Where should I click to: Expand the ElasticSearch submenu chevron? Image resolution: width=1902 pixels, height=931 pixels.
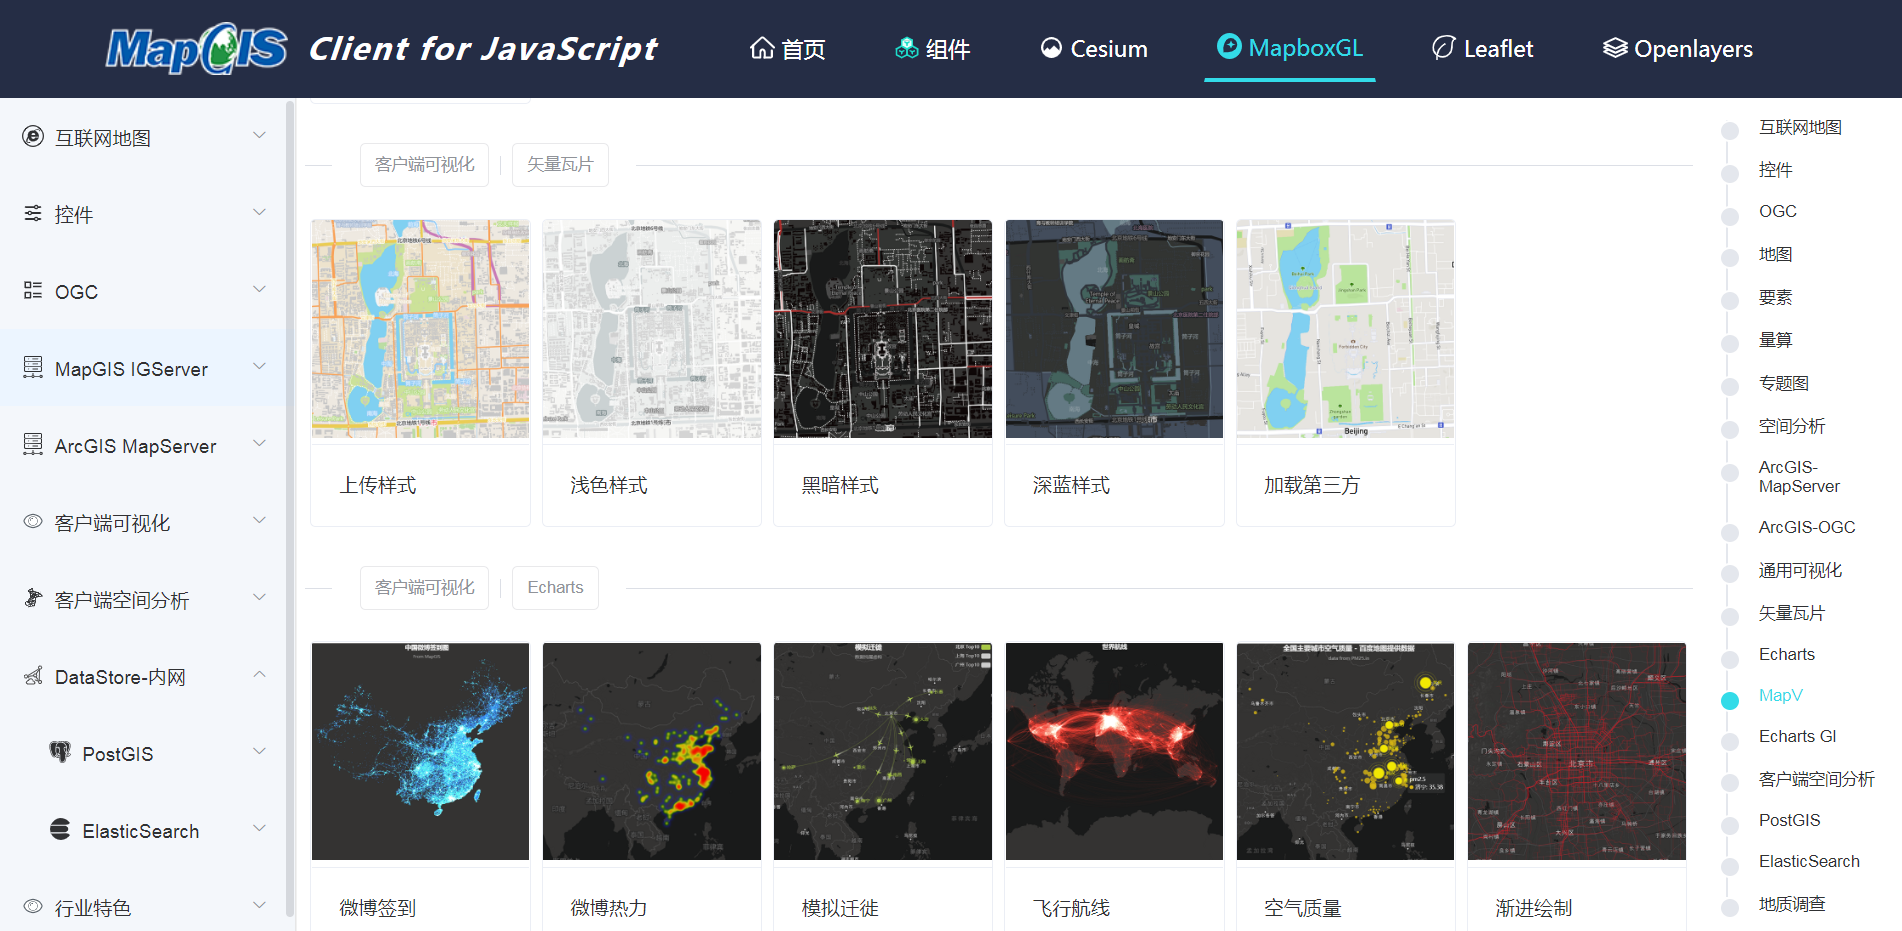259,828
